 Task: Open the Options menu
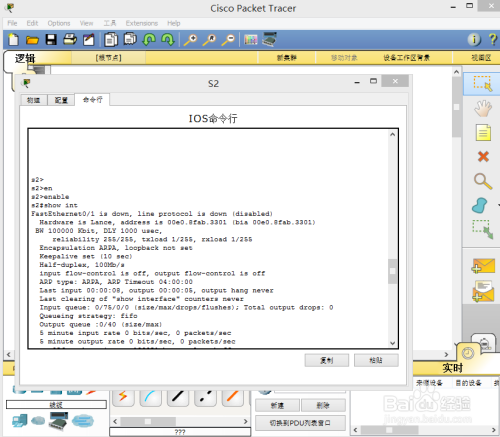(59, 23)
